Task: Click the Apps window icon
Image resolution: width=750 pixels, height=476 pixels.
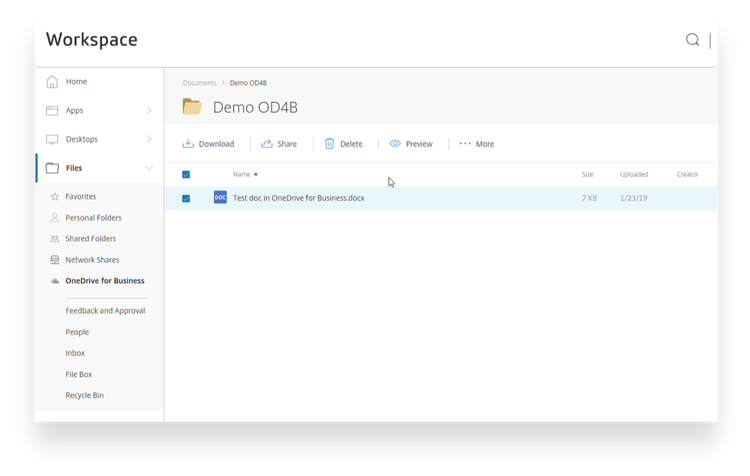Action: click(x=52, y=111)
